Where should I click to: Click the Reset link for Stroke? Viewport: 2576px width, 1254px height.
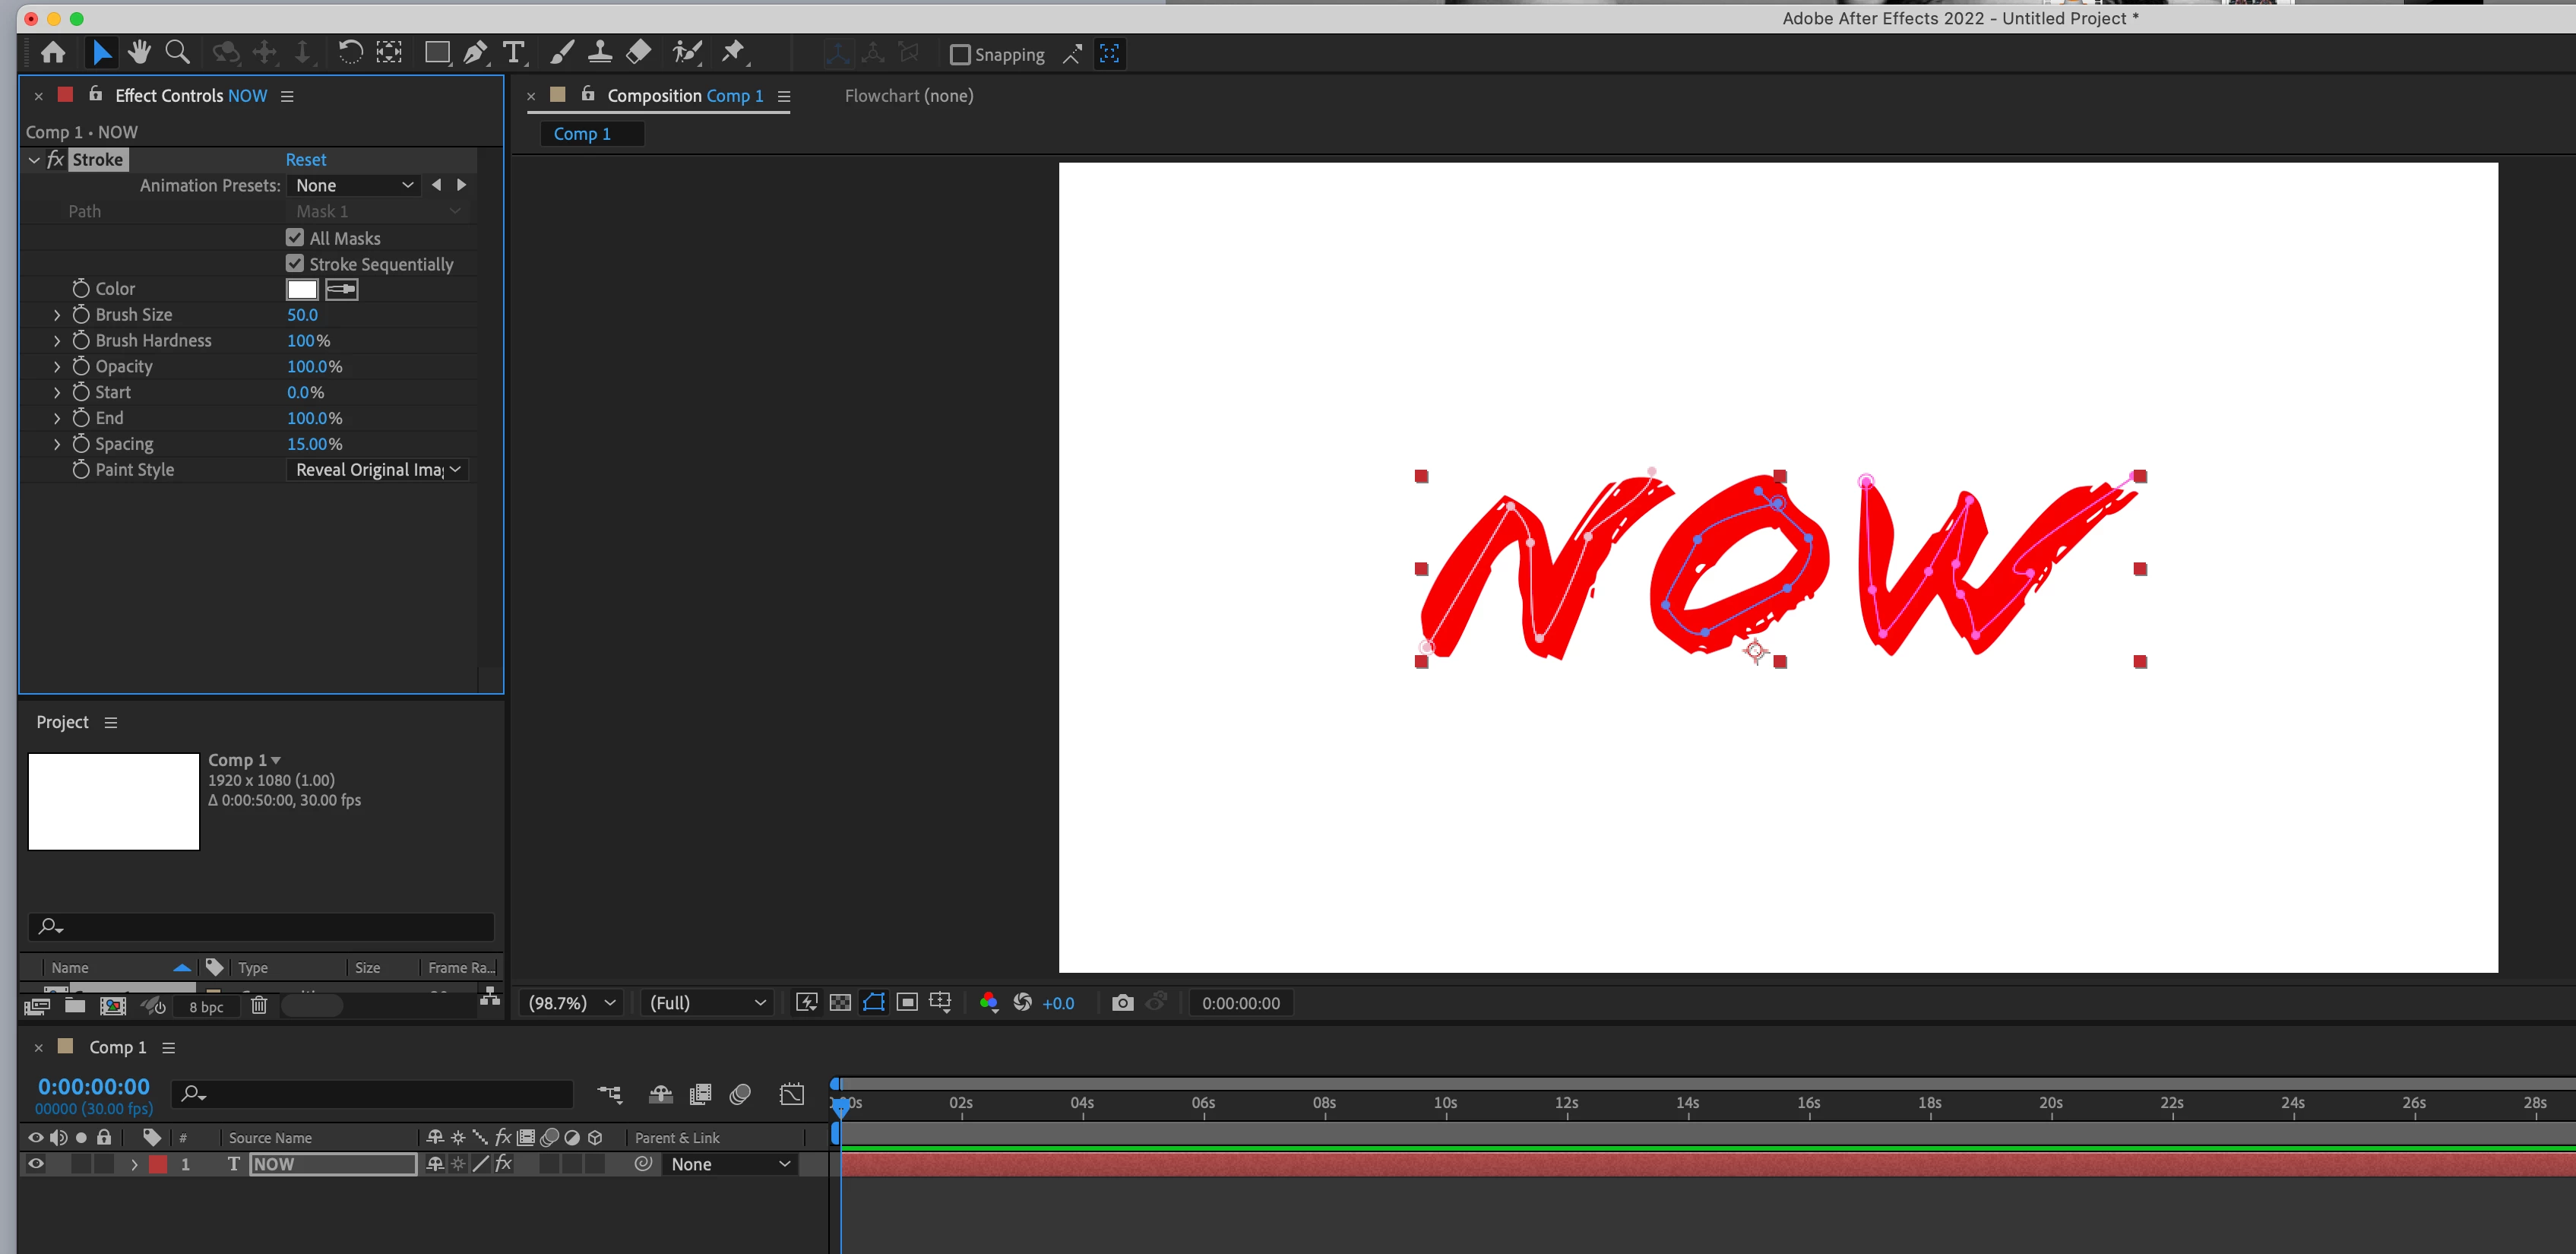tap(305, 160)
